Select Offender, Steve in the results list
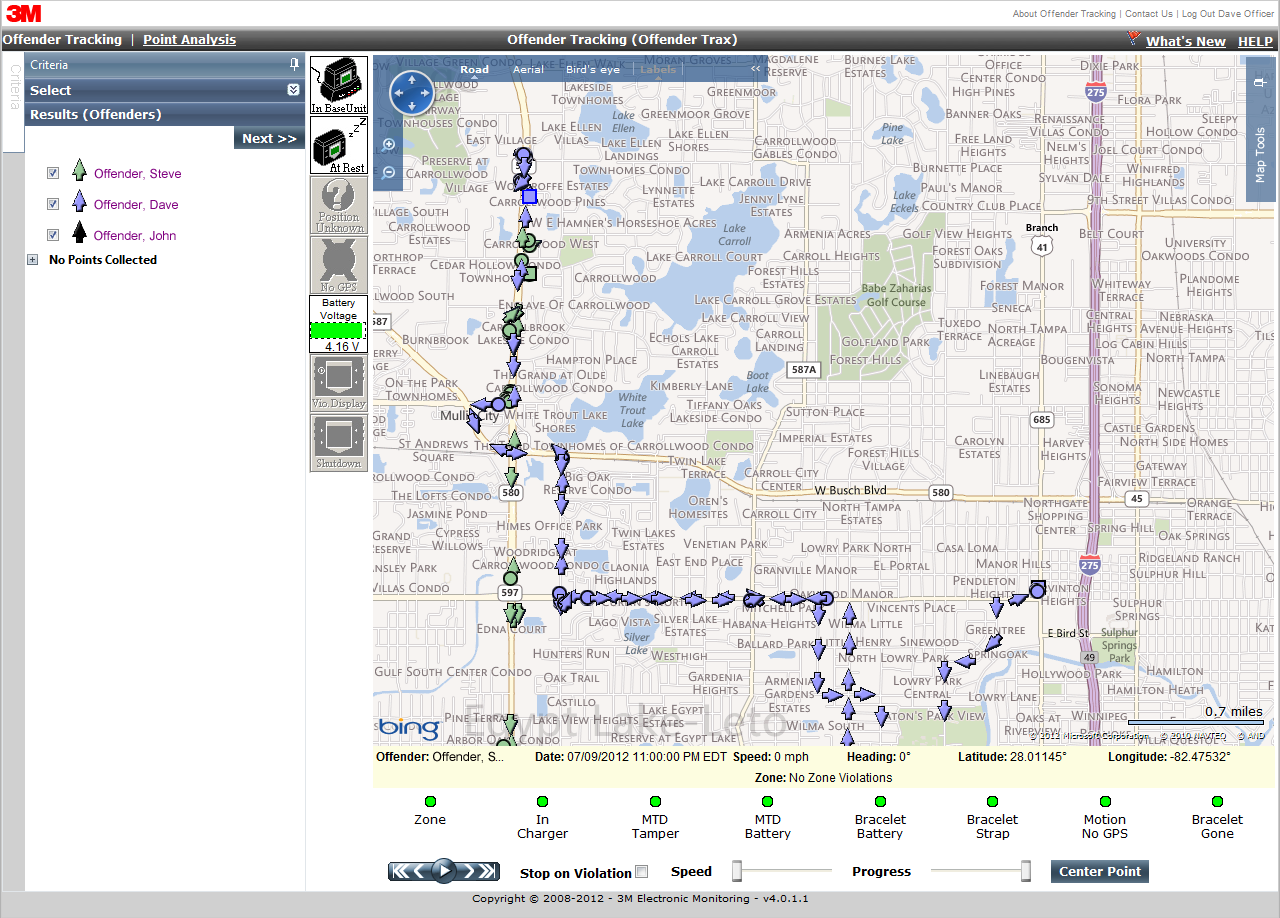The width and height of the screenshot is (1280, 918). (138, 174)
